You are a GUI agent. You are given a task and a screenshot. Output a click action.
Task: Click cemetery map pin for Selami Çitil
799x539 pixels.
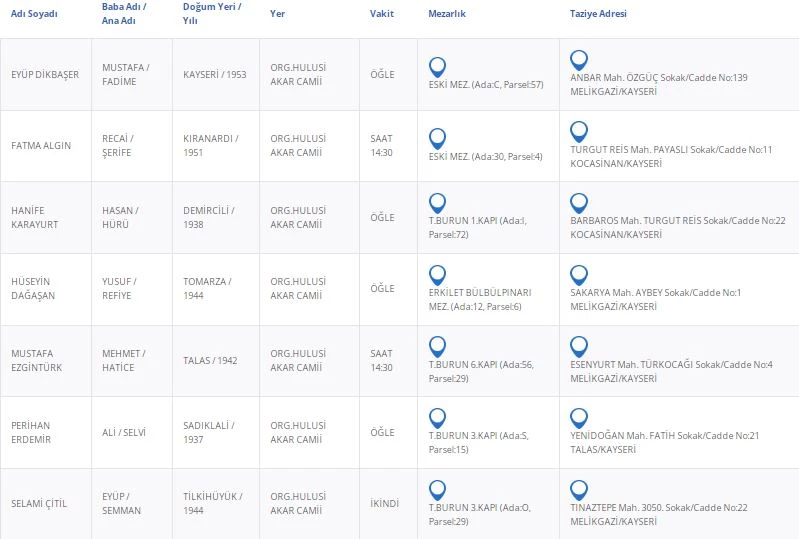click(436, 491)
